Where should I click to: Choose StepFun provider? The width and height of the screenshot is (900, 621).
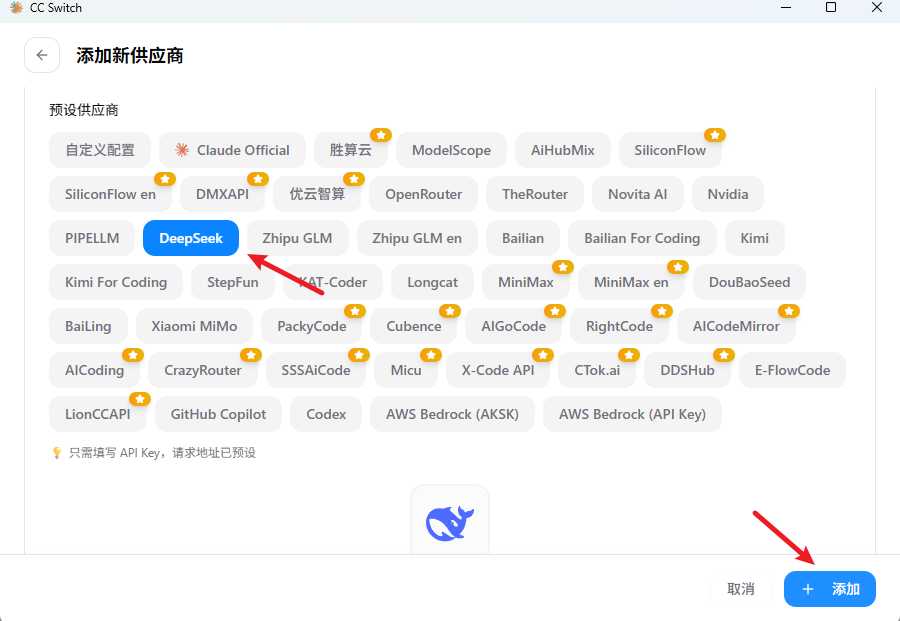tap(232, 282)
